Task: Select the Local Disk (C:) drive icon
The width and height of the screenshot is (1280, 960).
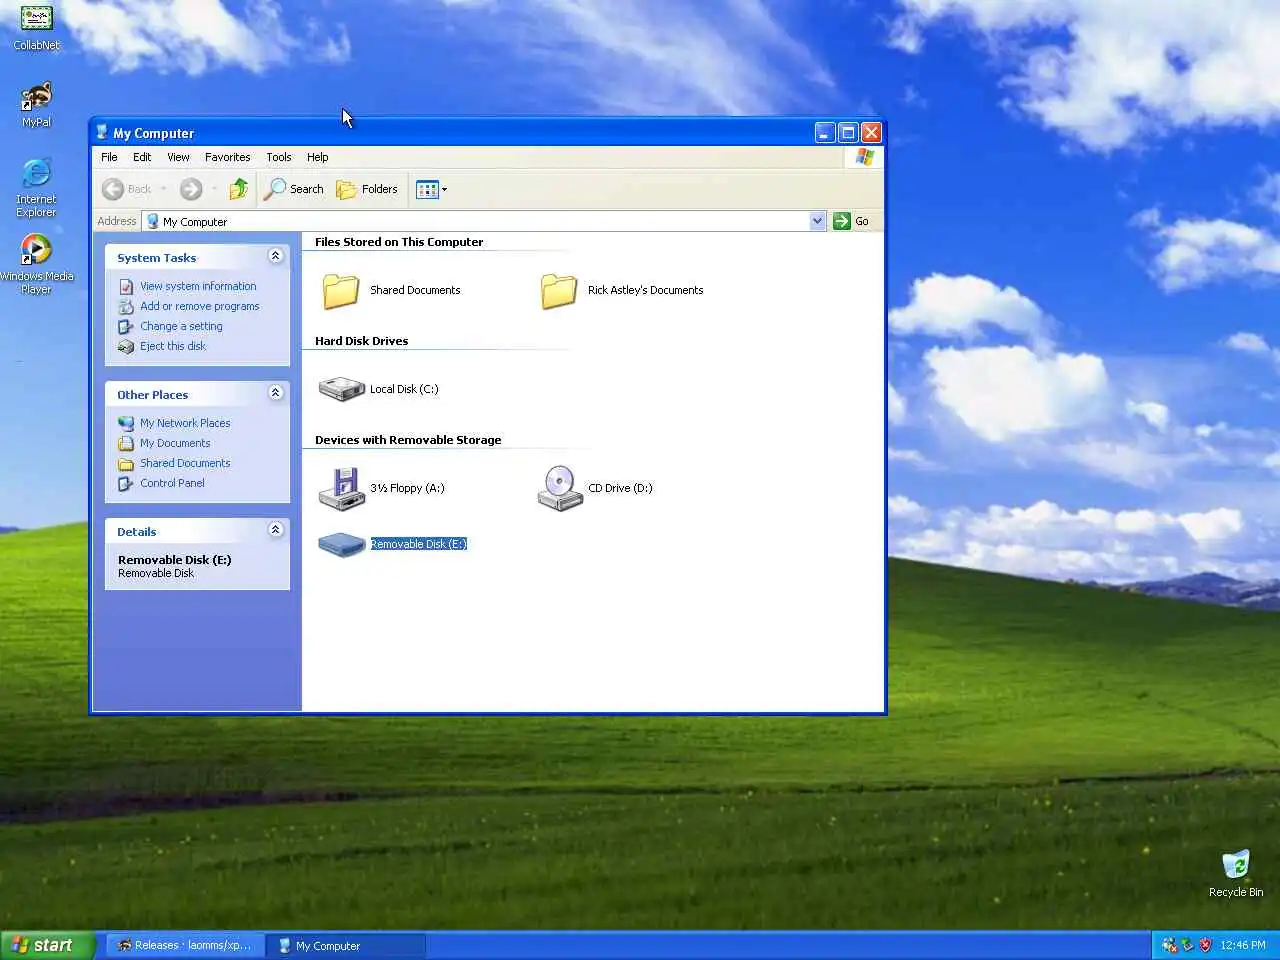Action: (341, 389)
